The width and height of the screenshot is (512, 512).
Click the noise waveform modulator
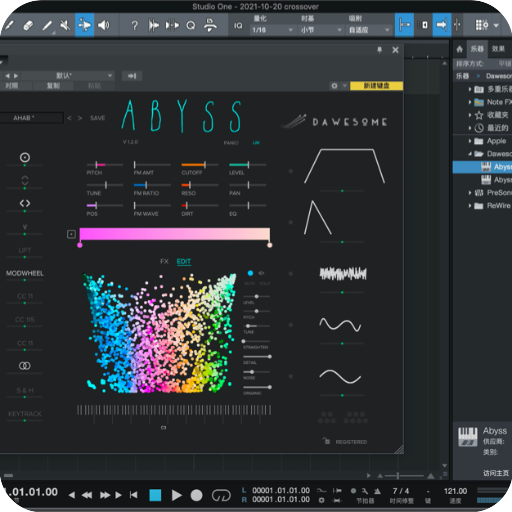(x=343, y=274)
